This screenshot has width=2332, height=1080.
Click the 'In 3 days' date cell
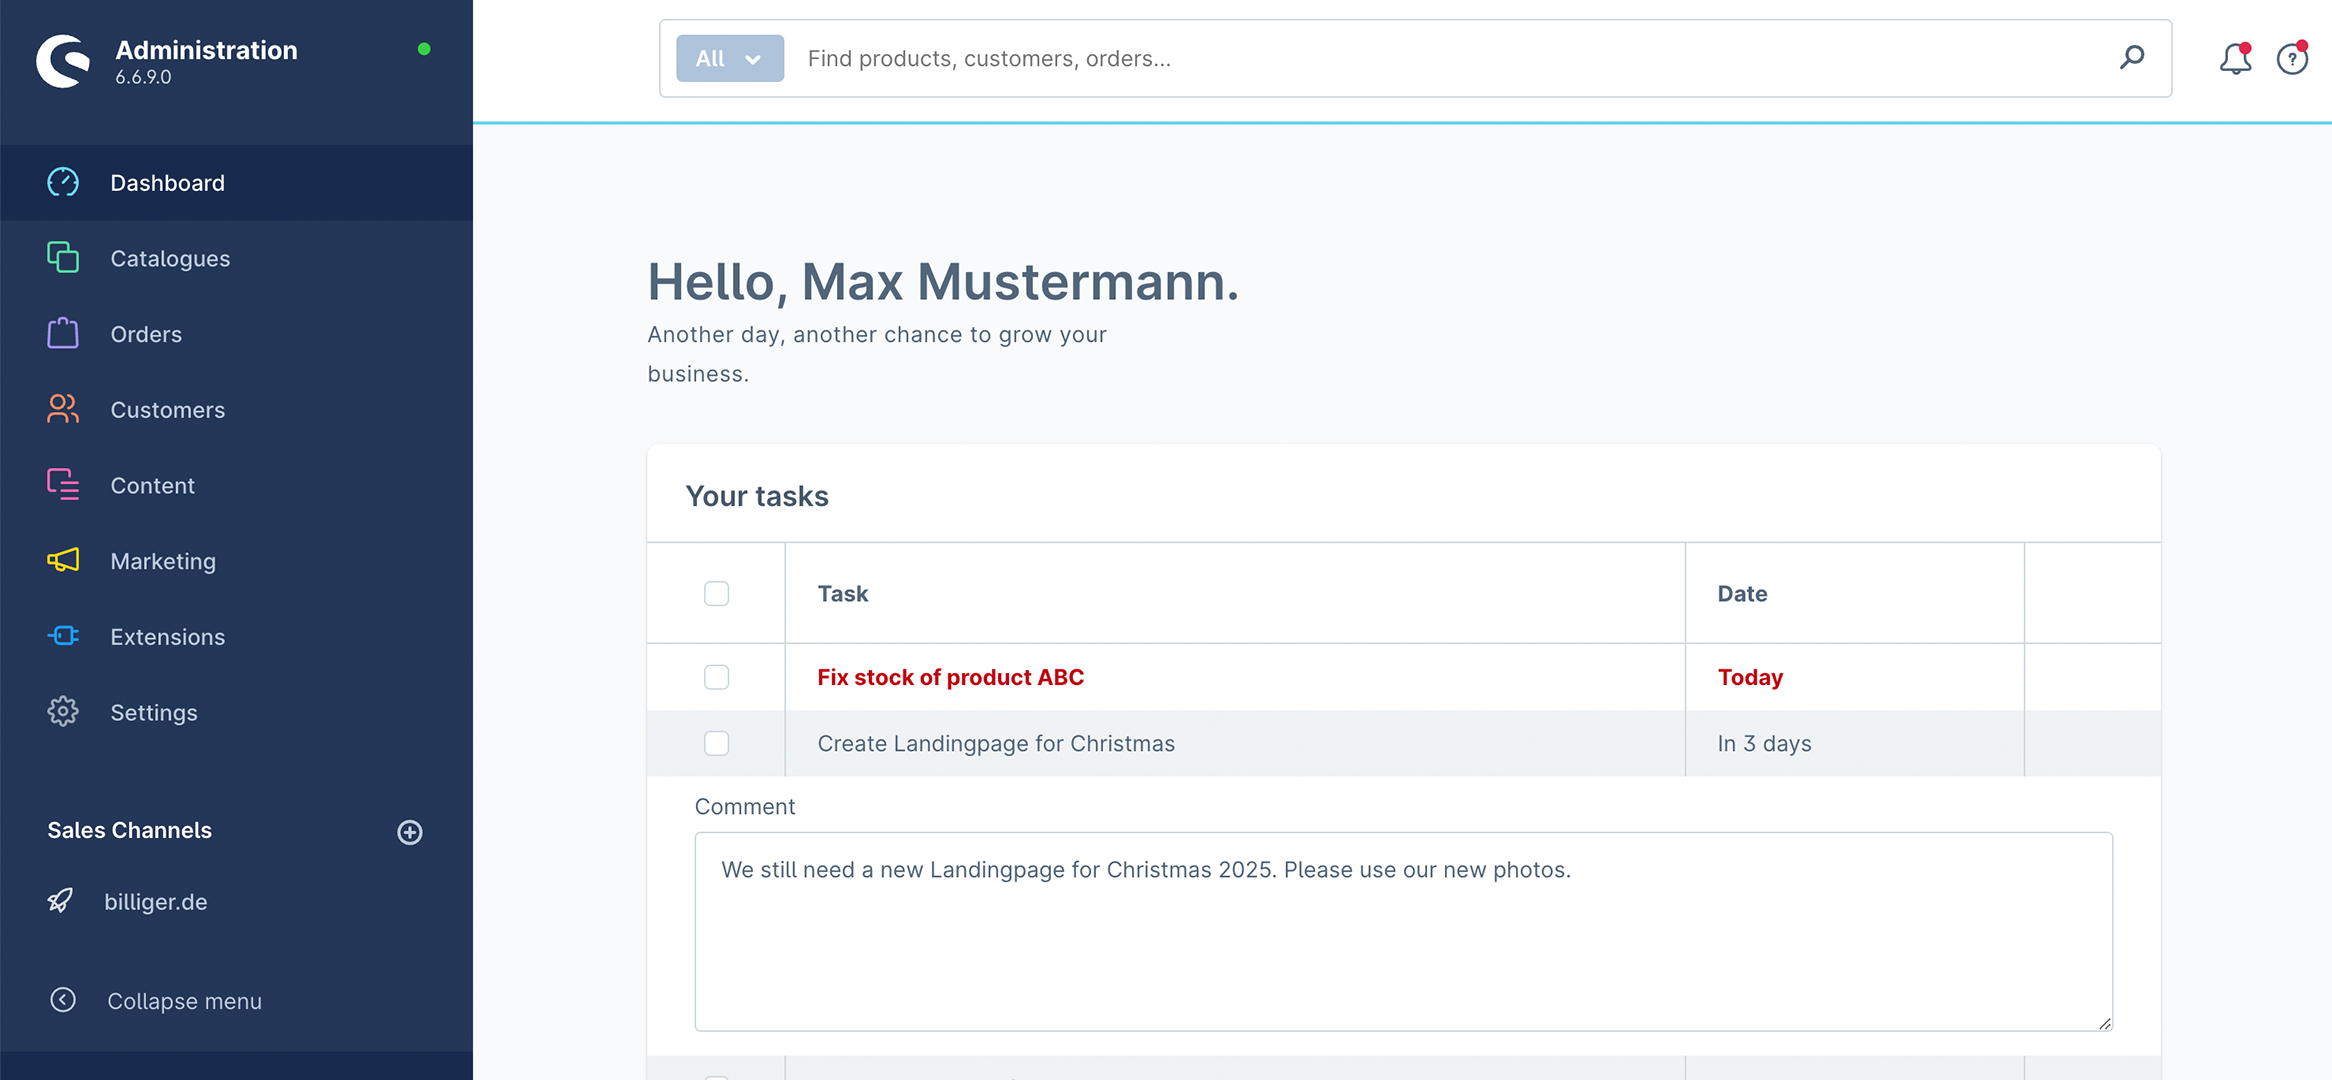pos(1764,744)
